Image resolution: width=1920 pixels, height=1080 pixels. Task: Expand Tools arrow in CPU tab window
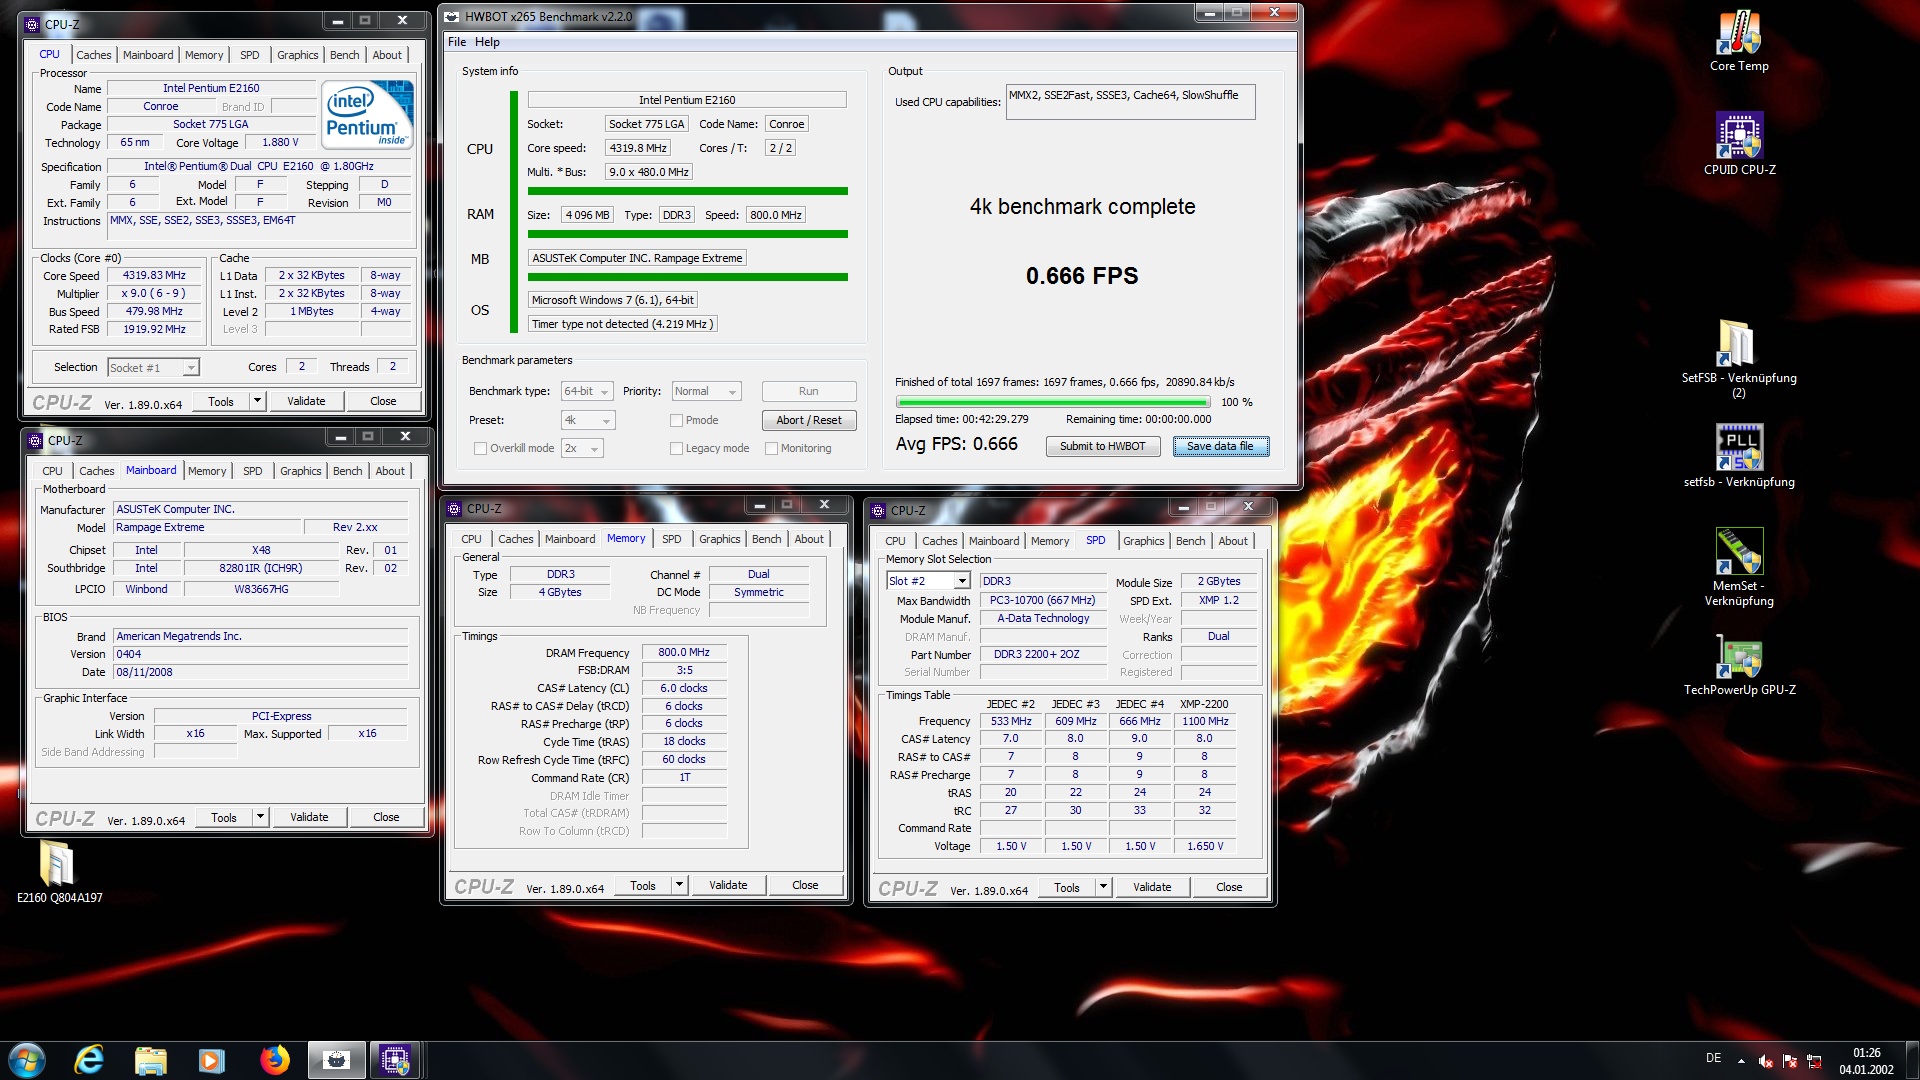pyautogui.click(x=257, y=401)
